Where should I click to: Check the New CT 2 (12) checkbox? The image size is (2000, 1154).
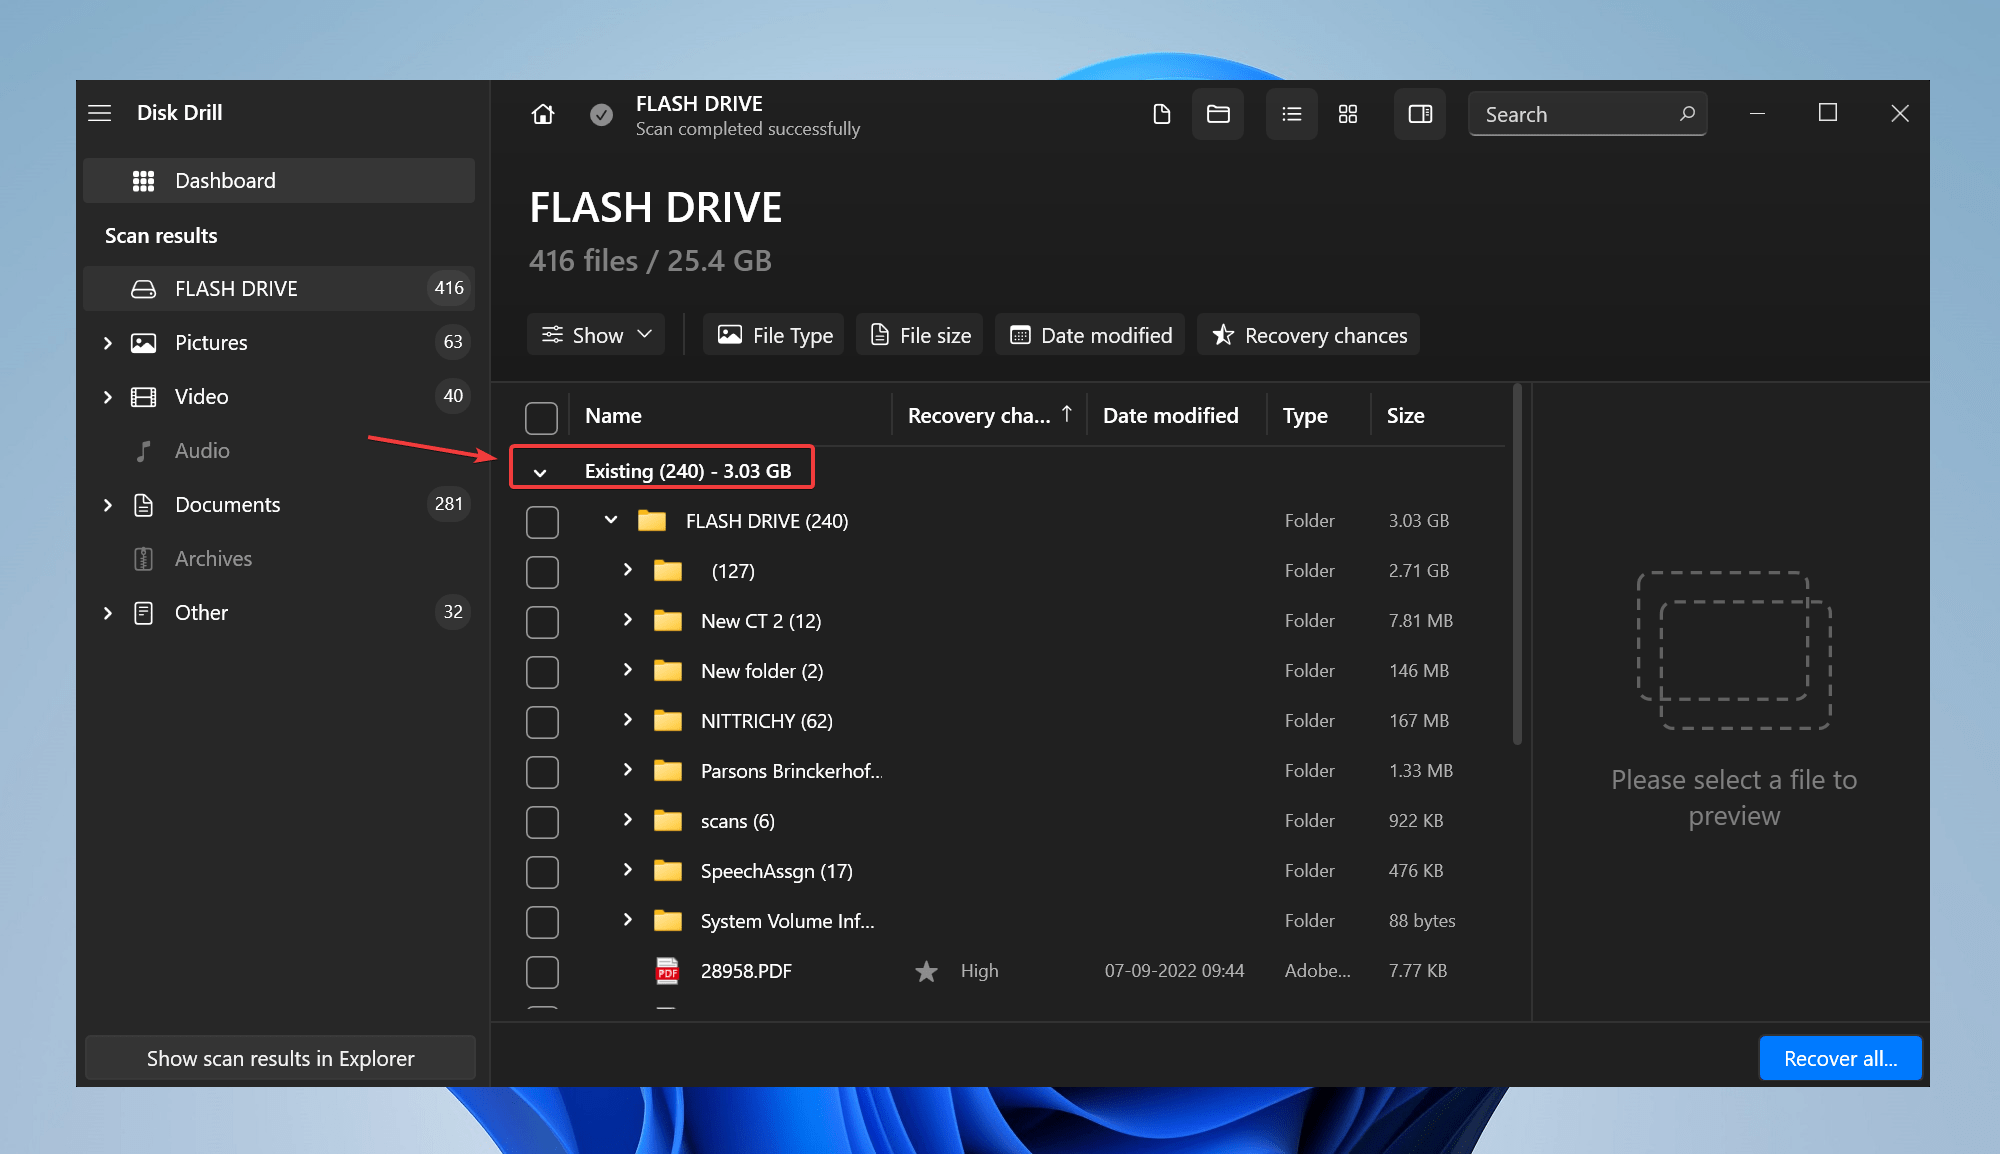tap(542, 622)
